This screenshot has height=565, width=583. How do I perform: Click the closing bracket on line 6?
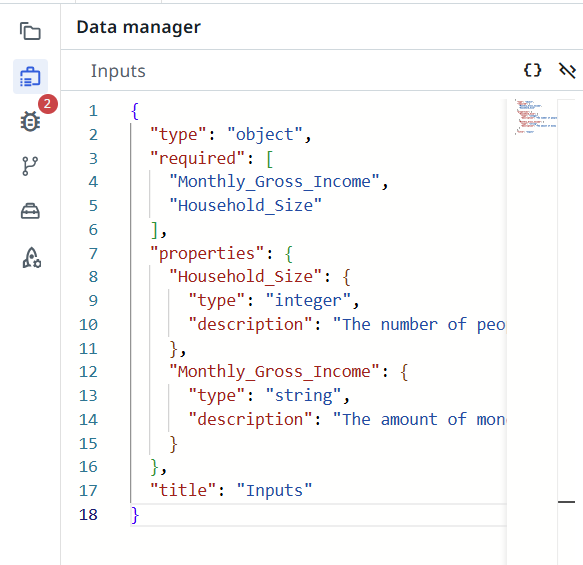(x=155, y=230)
